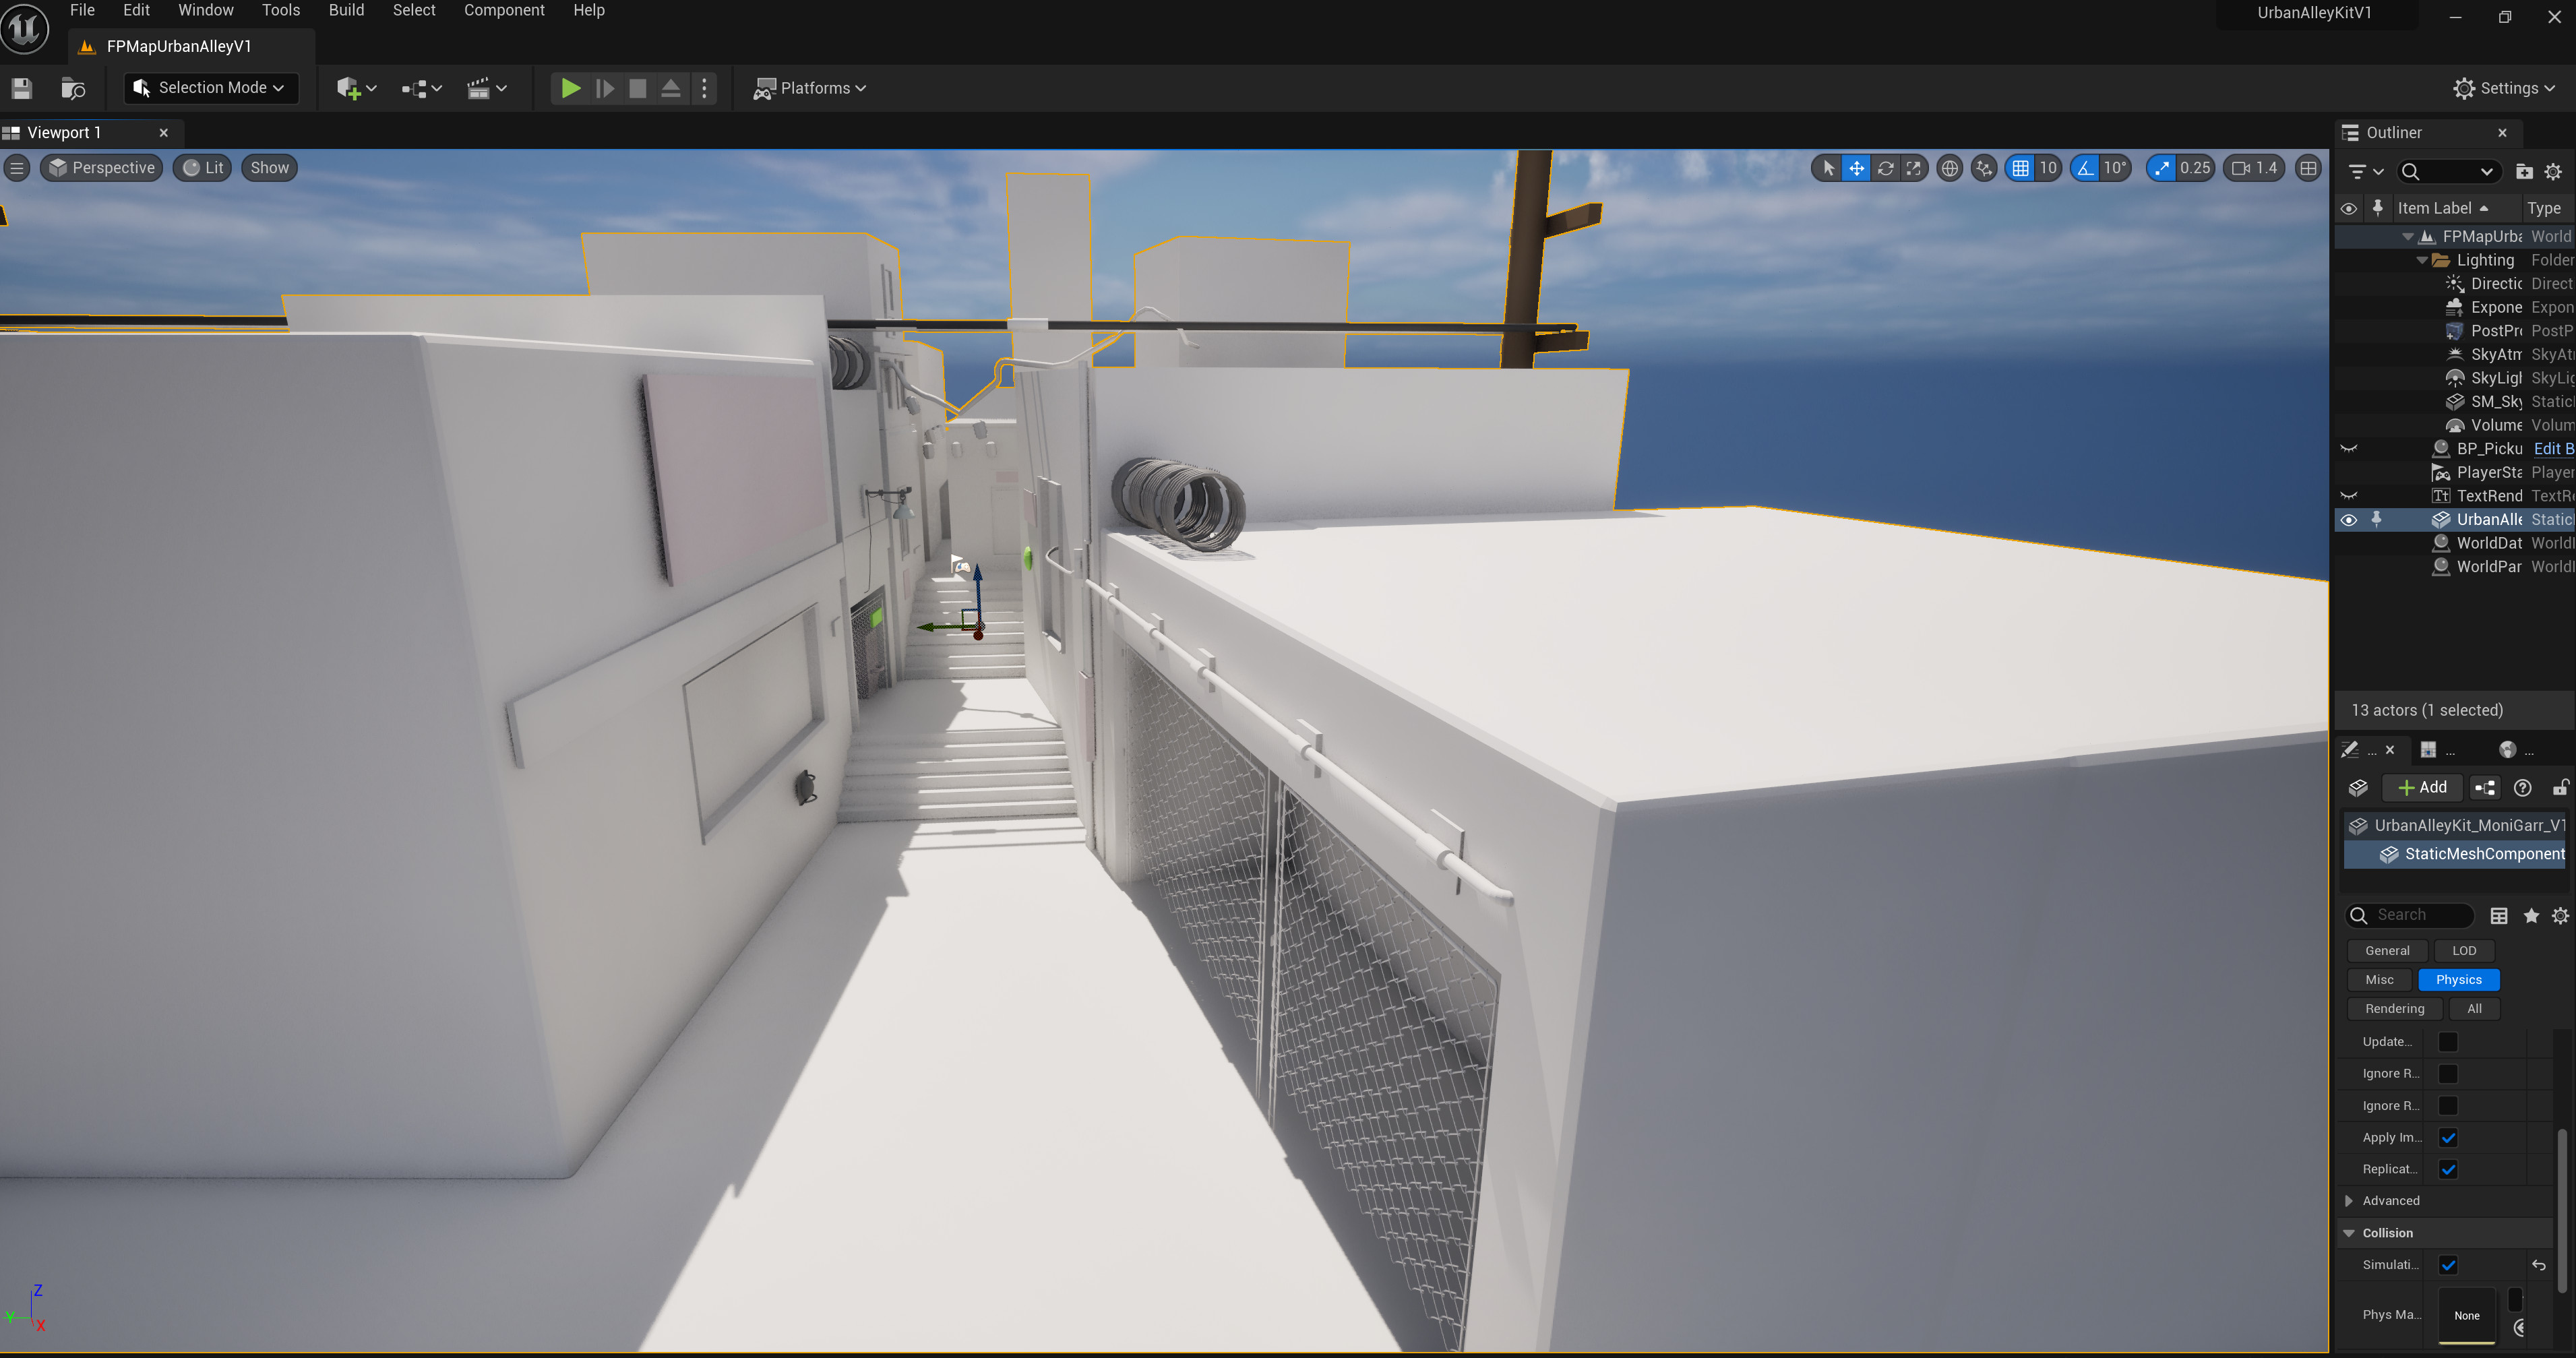Click the Eject from player button
2576x1358 pixels.
coord(671,89)
